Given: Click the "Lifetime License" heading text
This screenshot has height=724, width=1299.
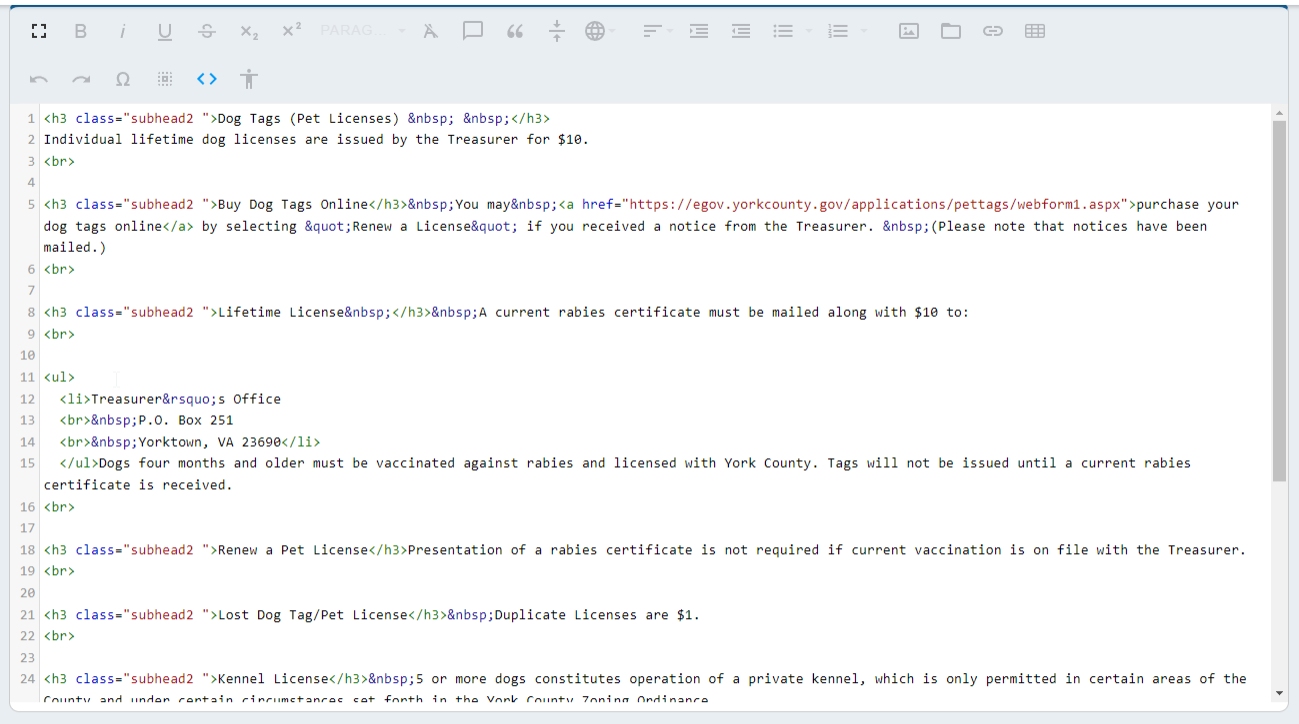Looking at the screenshot, I should point(281,312).
